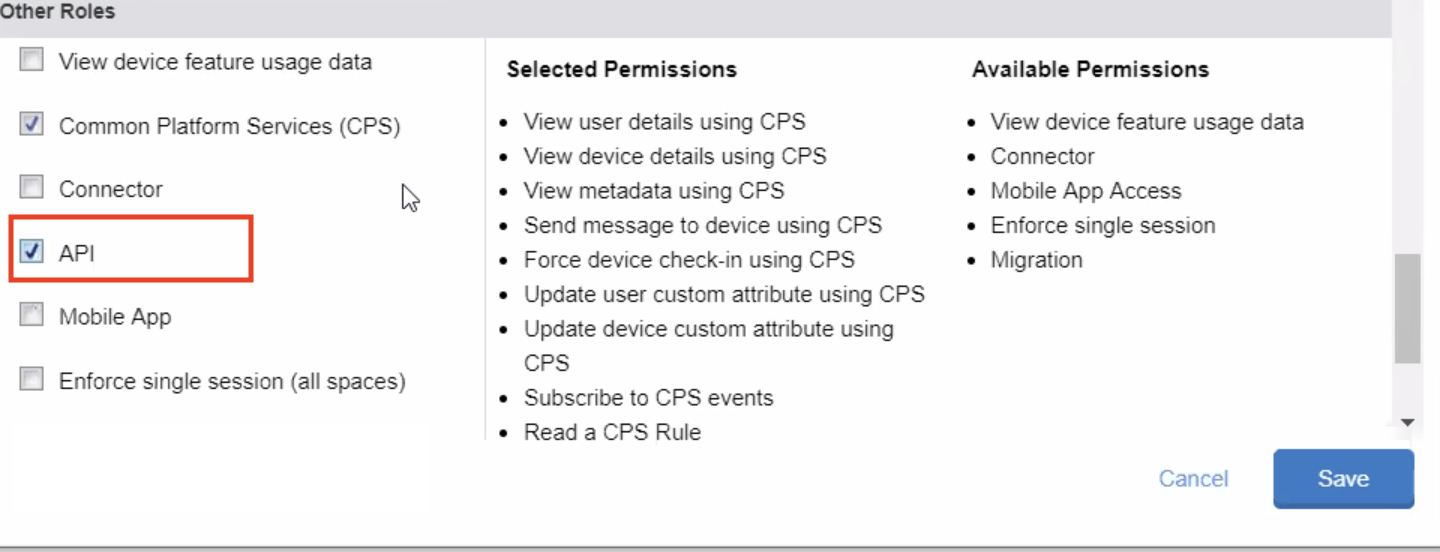Select 'Force device check-in using CPS' entry
Image resolution: width=1440 pixels, height=552 pixels.
pyautogui.click(x=689, y=260)
